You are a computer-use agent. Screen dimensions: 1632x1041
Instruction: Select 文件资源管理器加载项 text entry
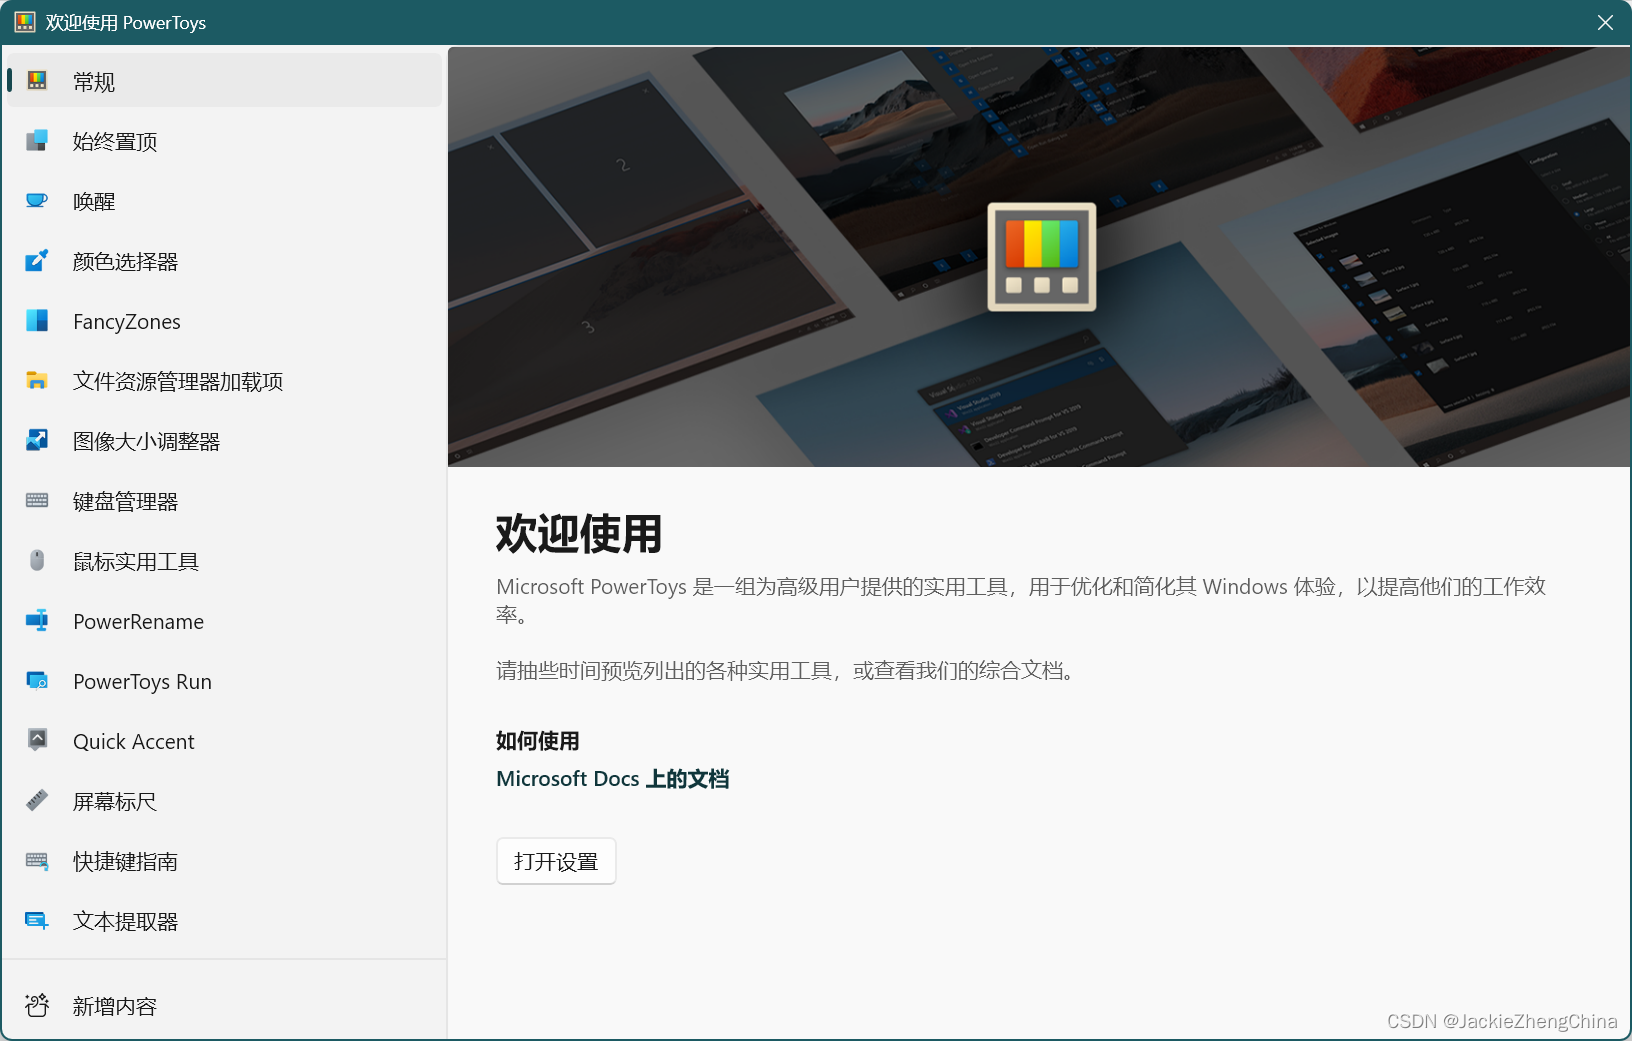(178, 382)
